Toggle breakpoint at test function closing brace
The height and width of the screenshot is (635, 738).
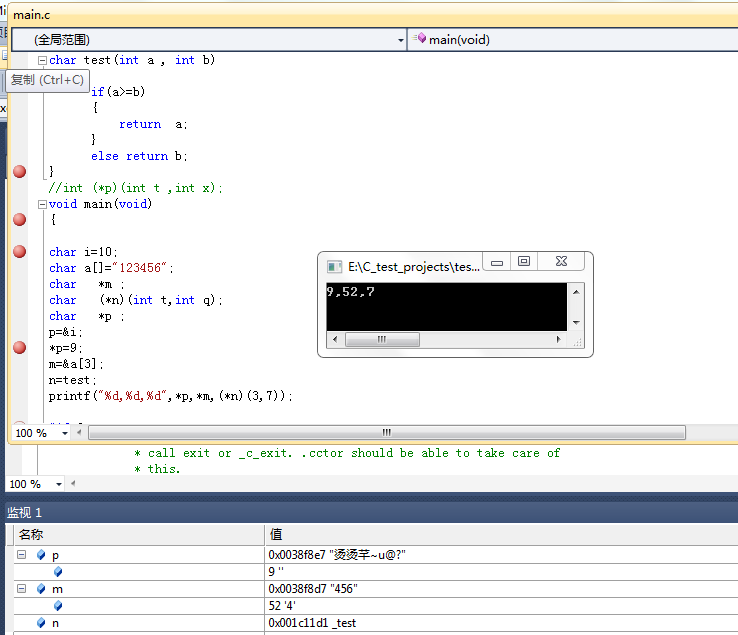pos(19,172)
